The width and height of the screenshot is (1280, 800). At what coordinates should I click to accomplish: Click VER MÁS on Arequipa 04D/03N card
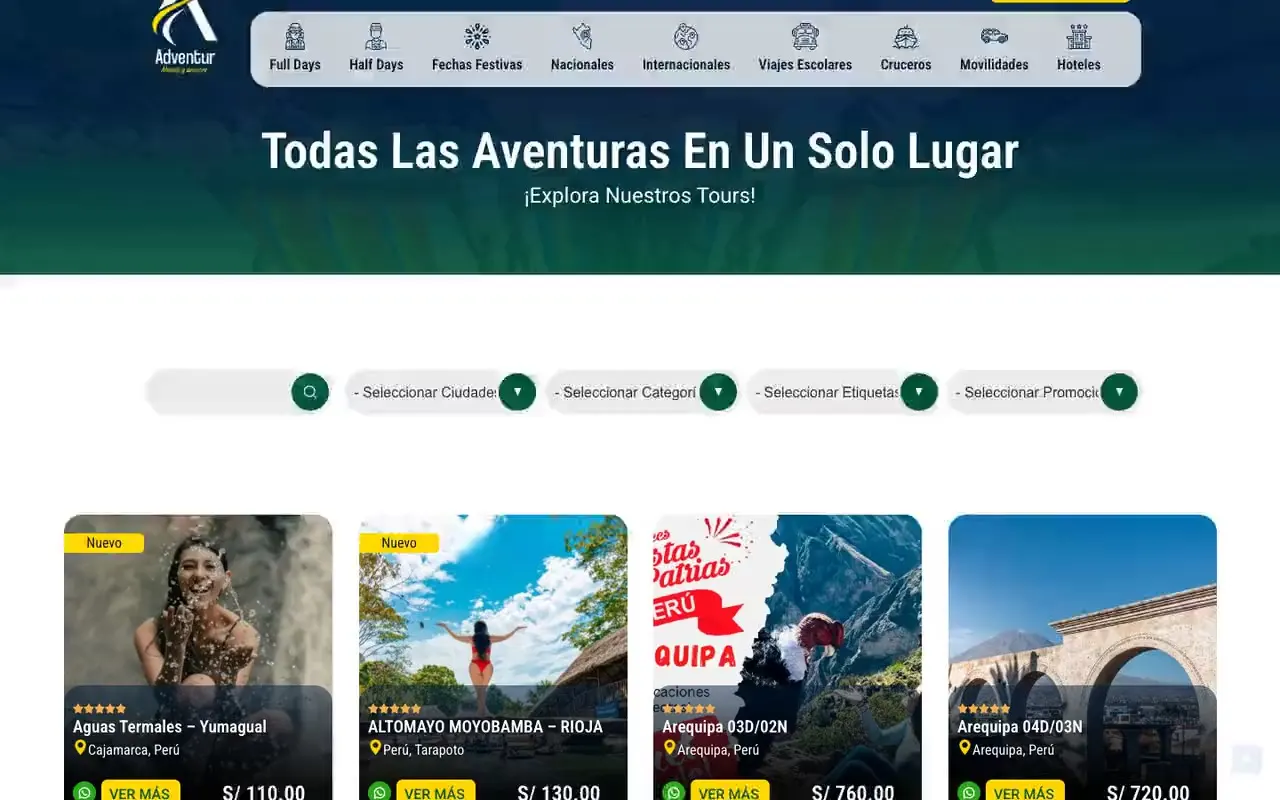1024,792
